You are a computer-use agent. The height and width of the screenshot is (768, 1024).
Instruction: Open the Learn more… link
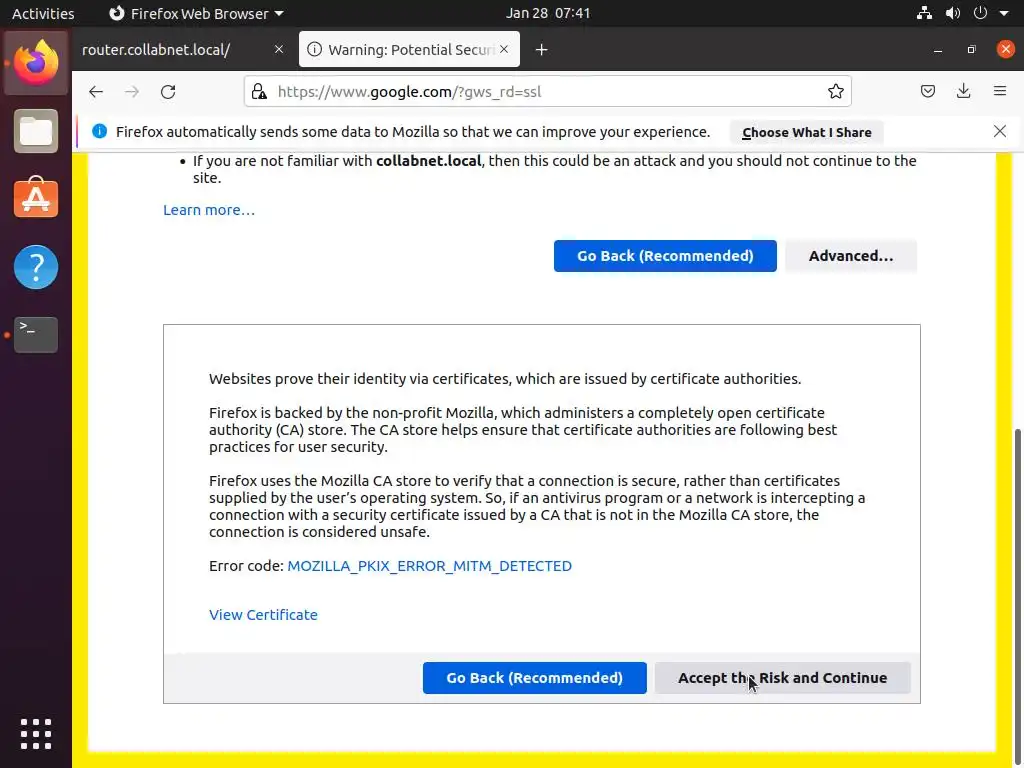(209, 210)
